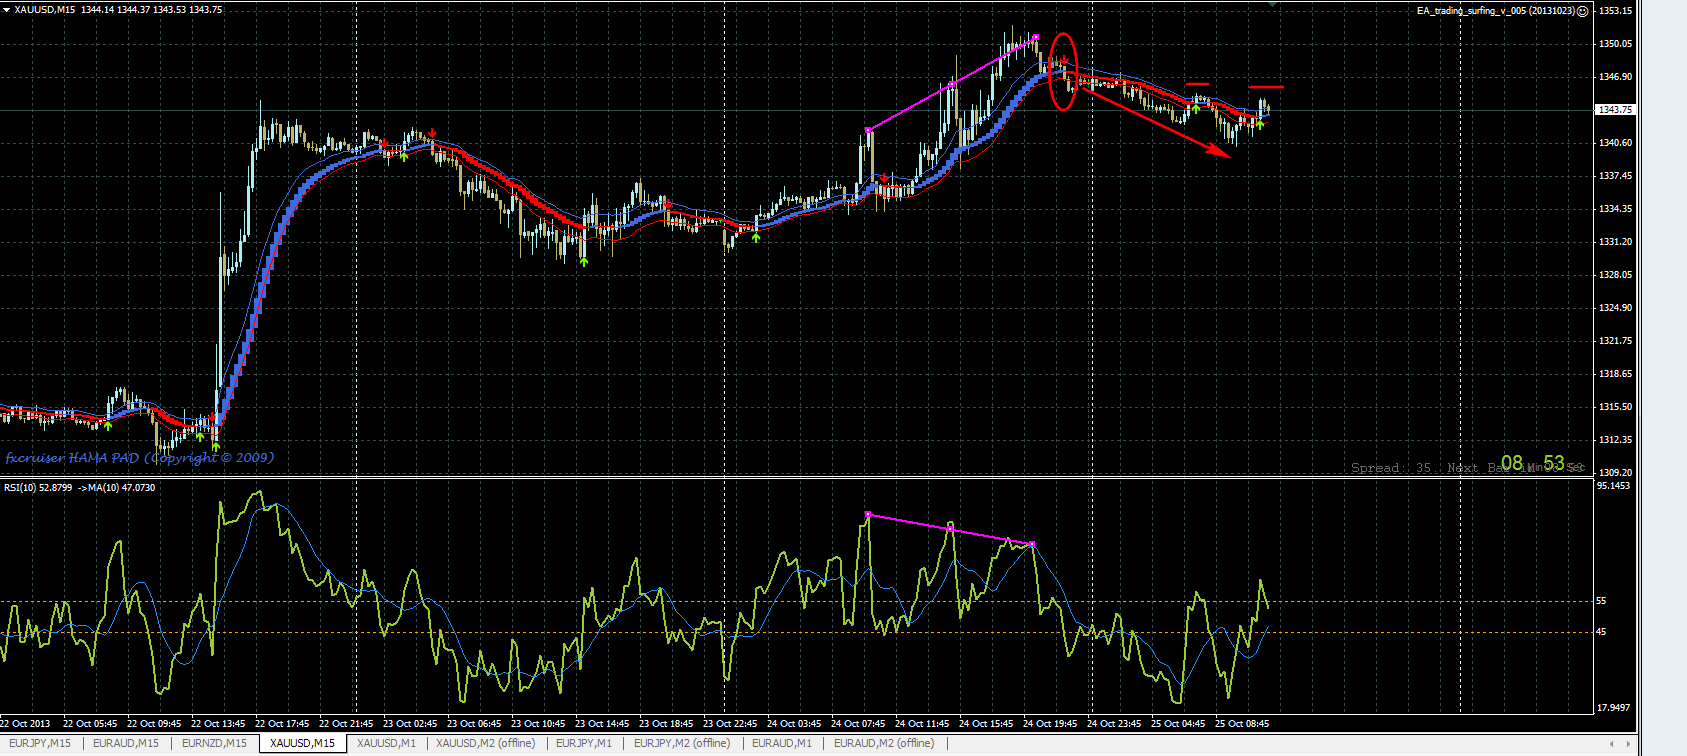Click the green 08 countdown number
Screen dimensions: 1687x756
(x=1512, y=463)
